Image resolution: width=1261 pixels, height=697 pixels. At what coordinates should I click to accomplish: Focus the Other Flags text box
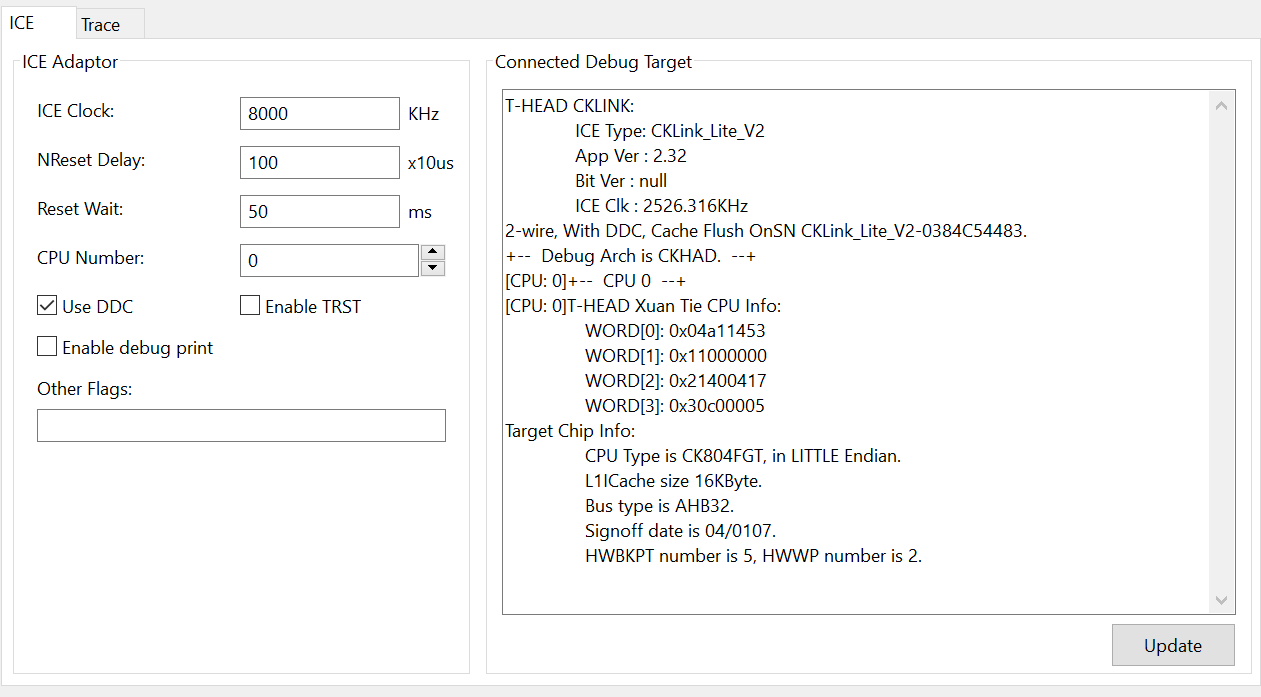[x=241, y=425]
